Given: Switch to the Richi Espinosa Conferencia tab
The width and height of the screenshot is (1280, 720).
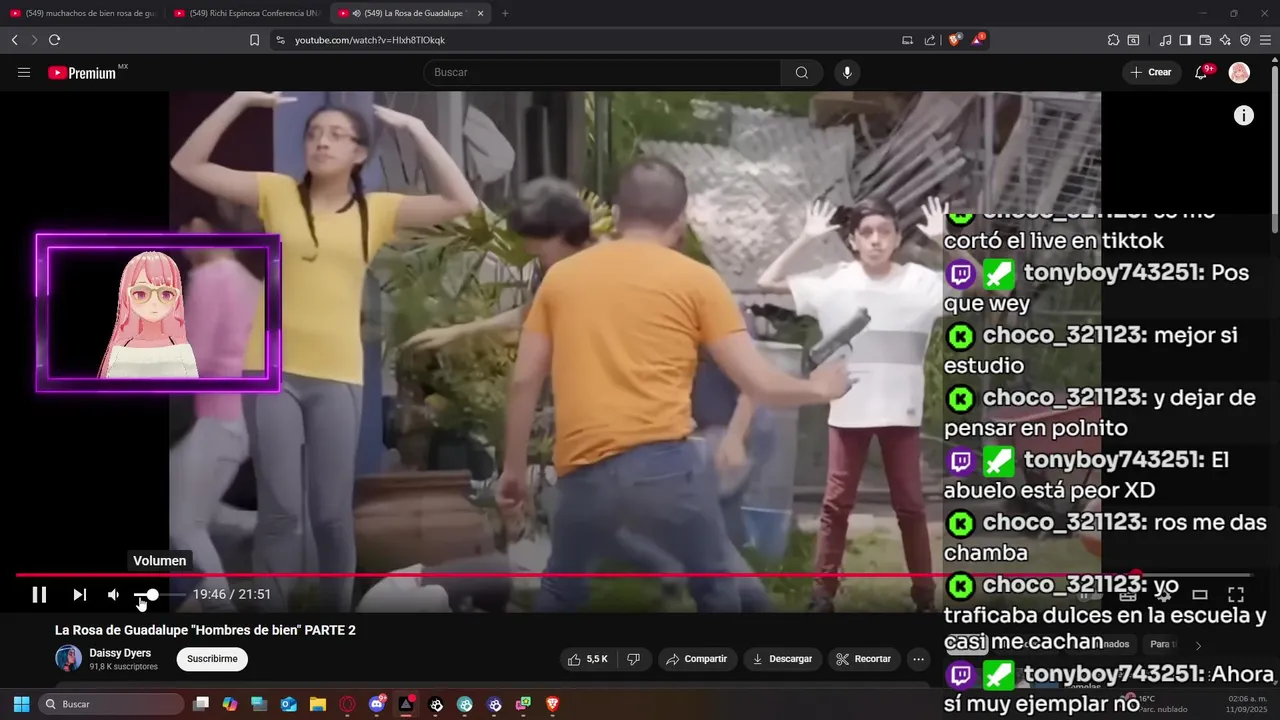Looking at the screenshot, I should coord(247,13).
